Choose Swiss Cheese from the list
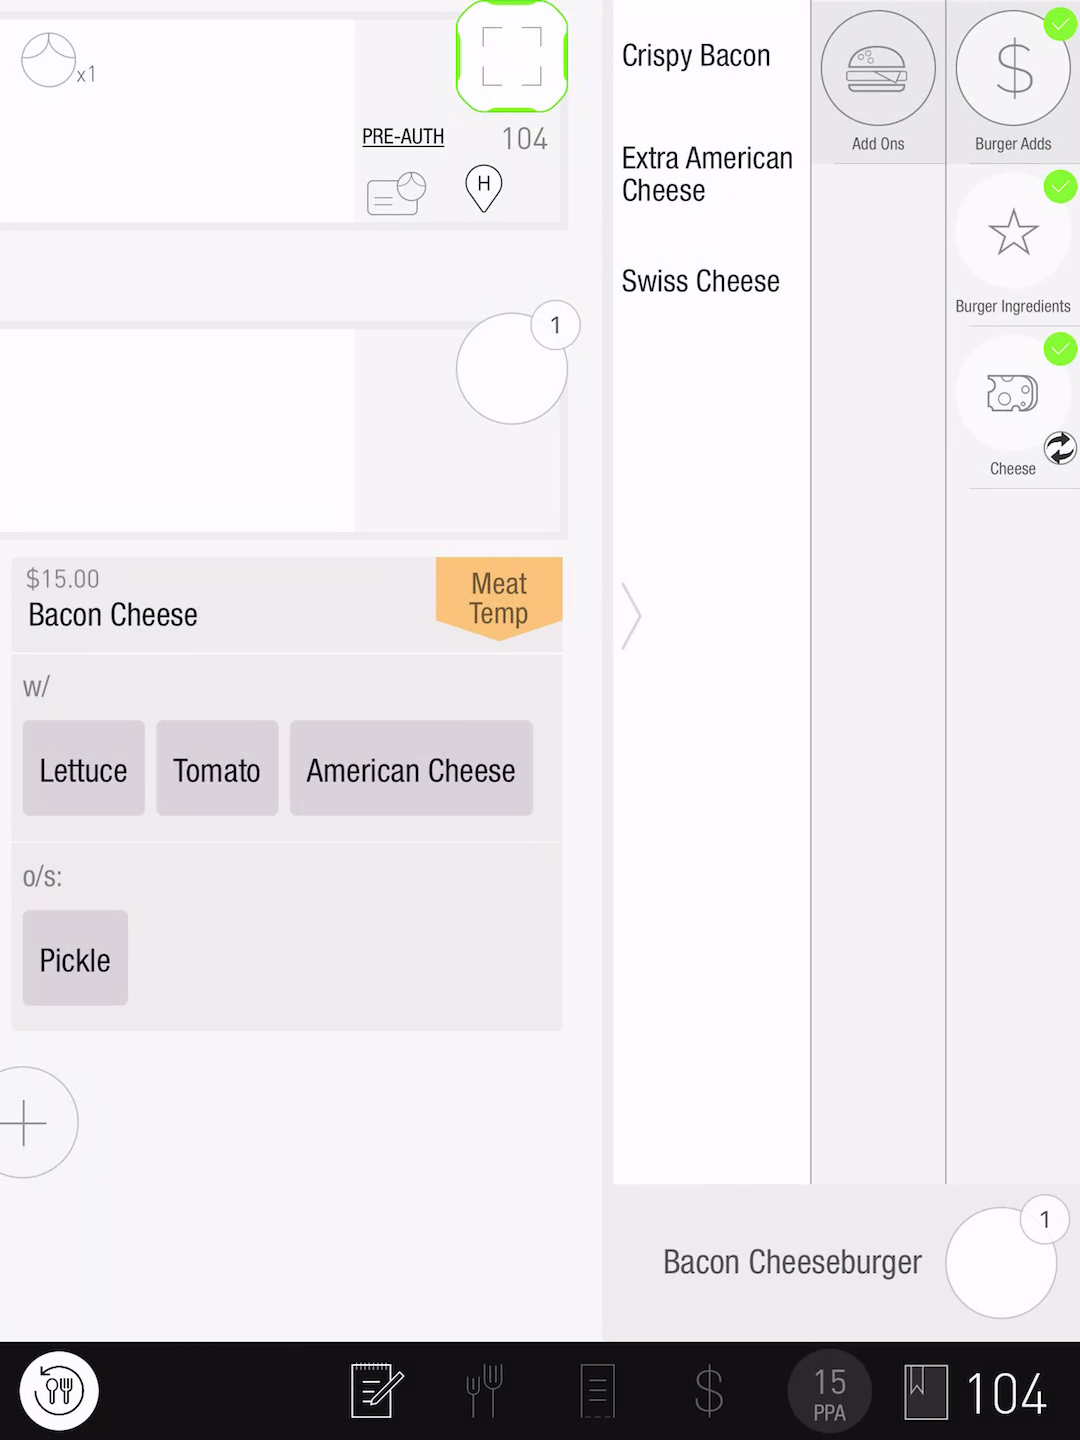Screen dimensions: 1080x1440 point(700,282)
